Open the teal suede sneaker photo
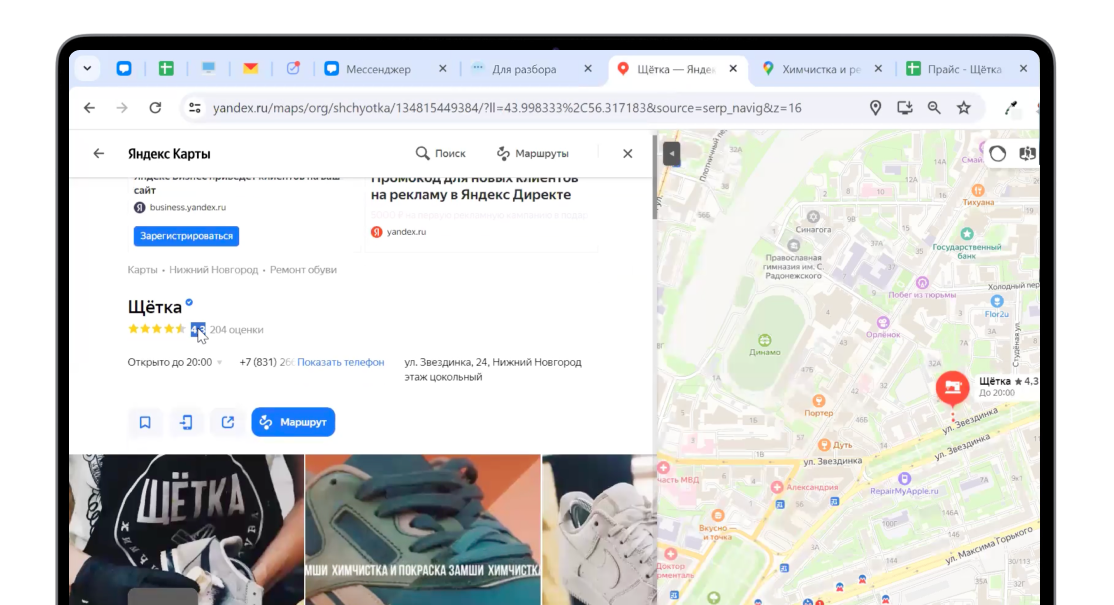The image size is (1114, 605). 423,530
